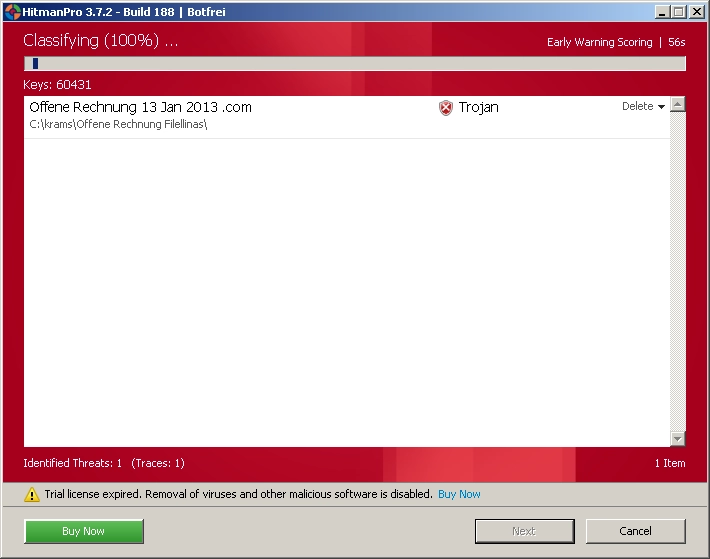Image resolution: width=710 pixels, height=559 pixels.
Task: Click the Next button
Action: 524,531
